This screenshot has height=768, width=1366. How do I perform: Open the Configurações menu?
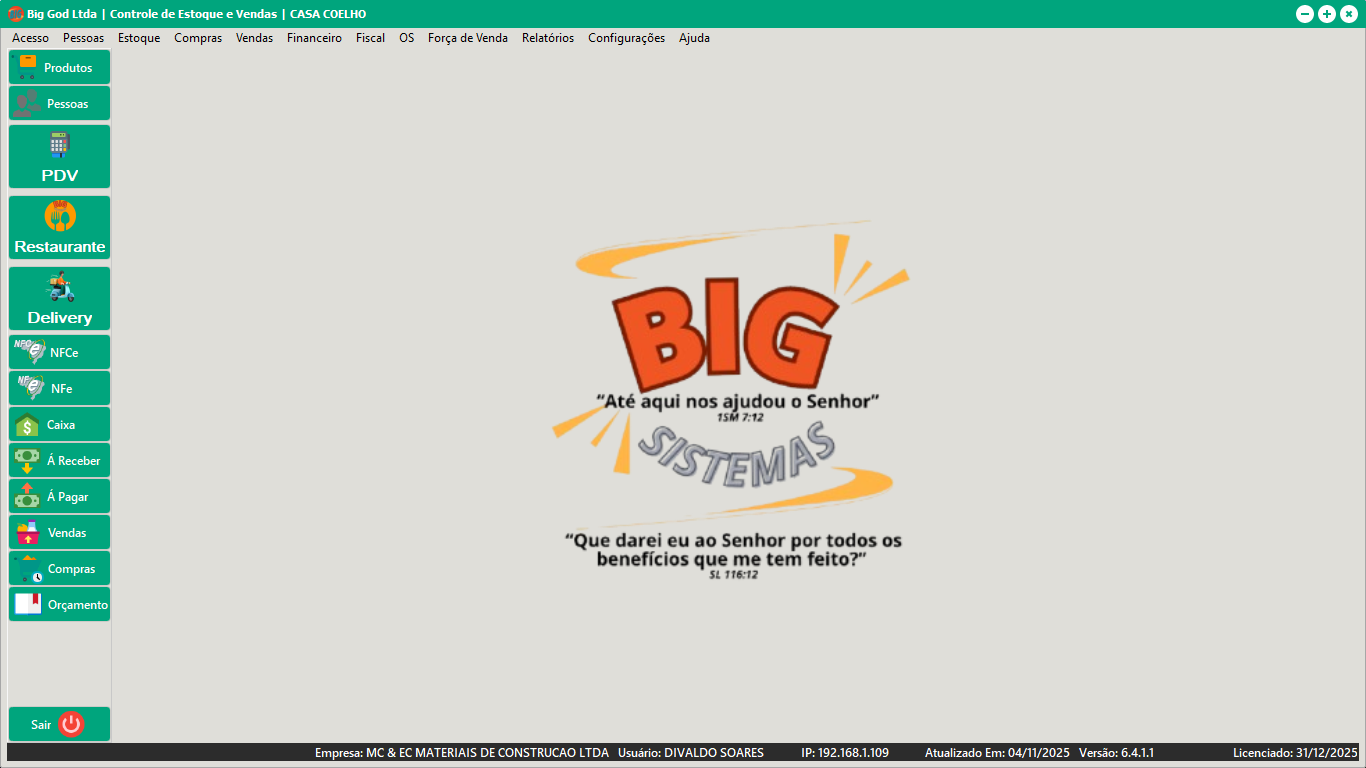[626, 38]
